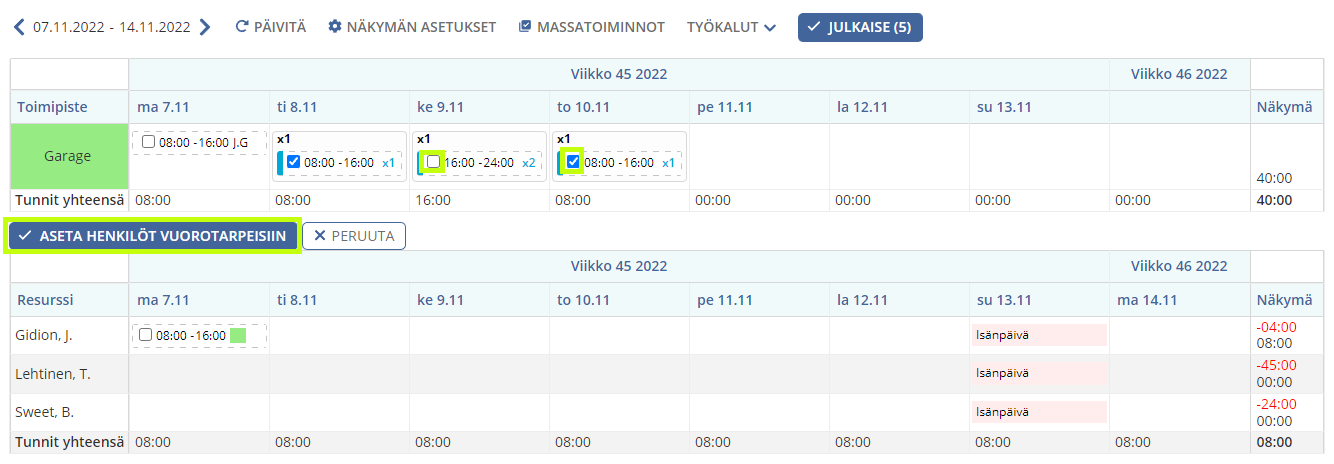This screenshot has height=464, width=1334.
Task: Check the Wednesday 16:00-24:00 shift checkbox
Action: 433,162
